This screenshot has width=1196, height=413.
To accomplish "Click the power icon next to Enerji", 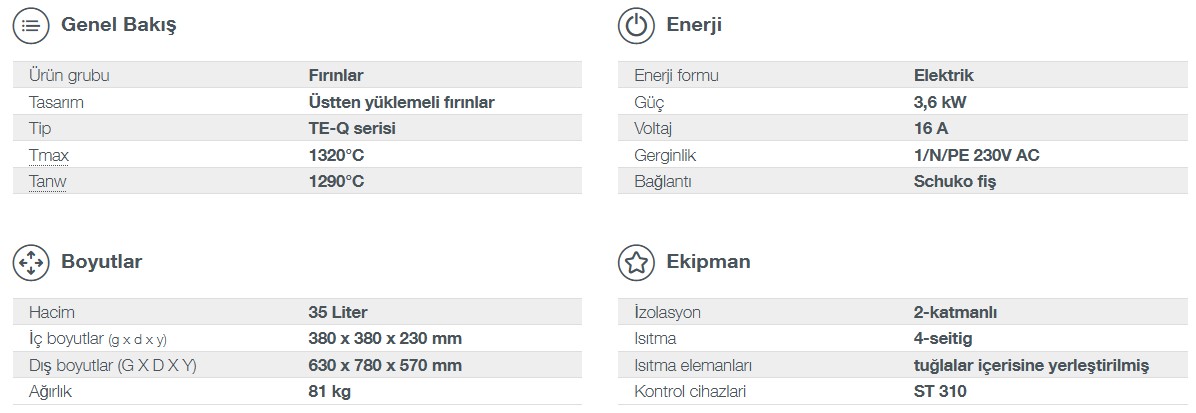I will pyautogui.click(x=636, y=25).
